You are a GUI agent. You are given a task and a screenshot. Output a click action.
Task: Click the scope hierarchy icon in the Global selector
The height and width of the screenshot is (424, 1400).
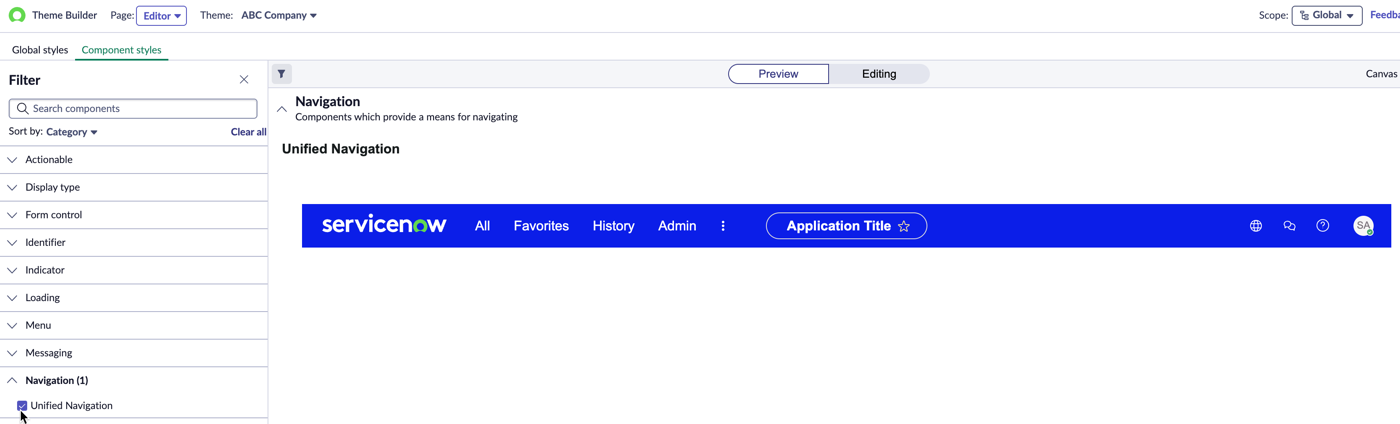1304,16
